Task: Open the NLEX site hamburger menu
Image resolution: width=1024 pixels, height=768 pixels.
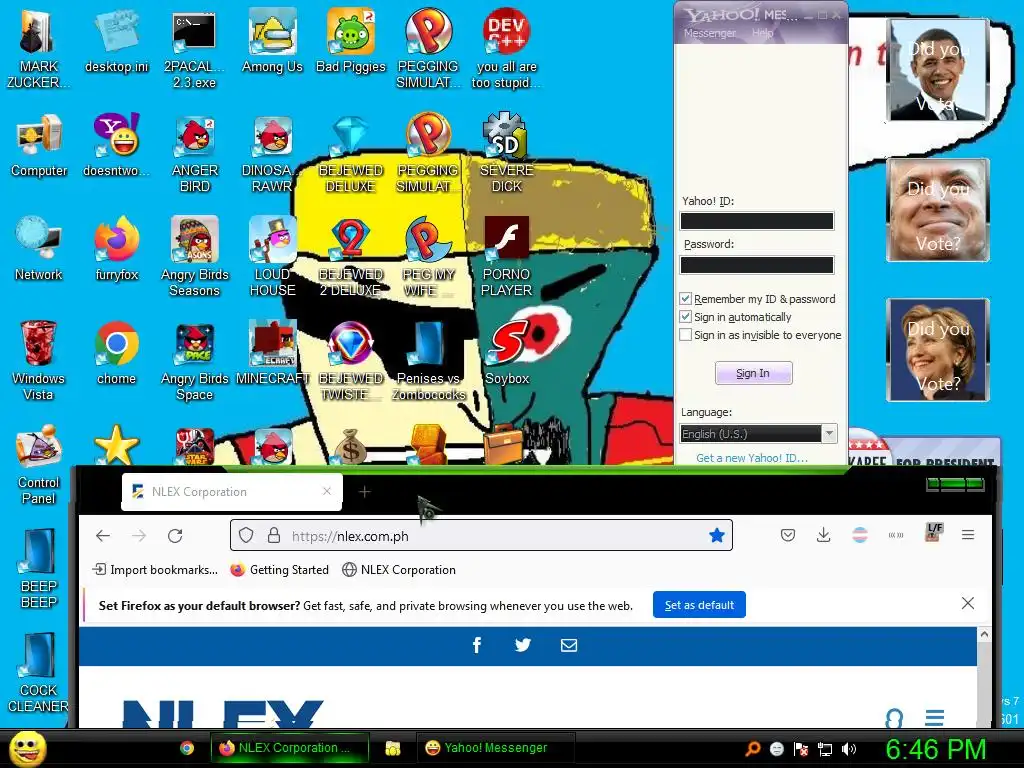Action: click(x=935, y=717)
